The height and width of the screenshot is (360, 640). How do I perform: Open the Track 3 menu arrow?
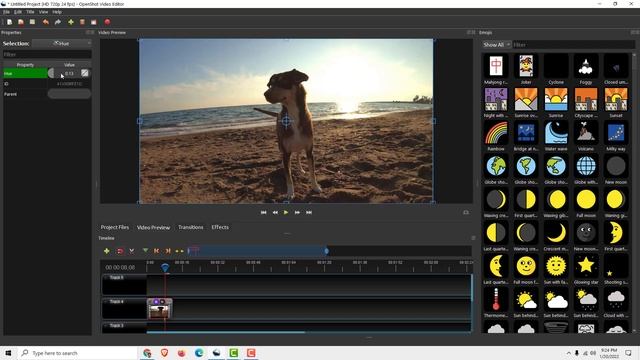click(106, 326)
